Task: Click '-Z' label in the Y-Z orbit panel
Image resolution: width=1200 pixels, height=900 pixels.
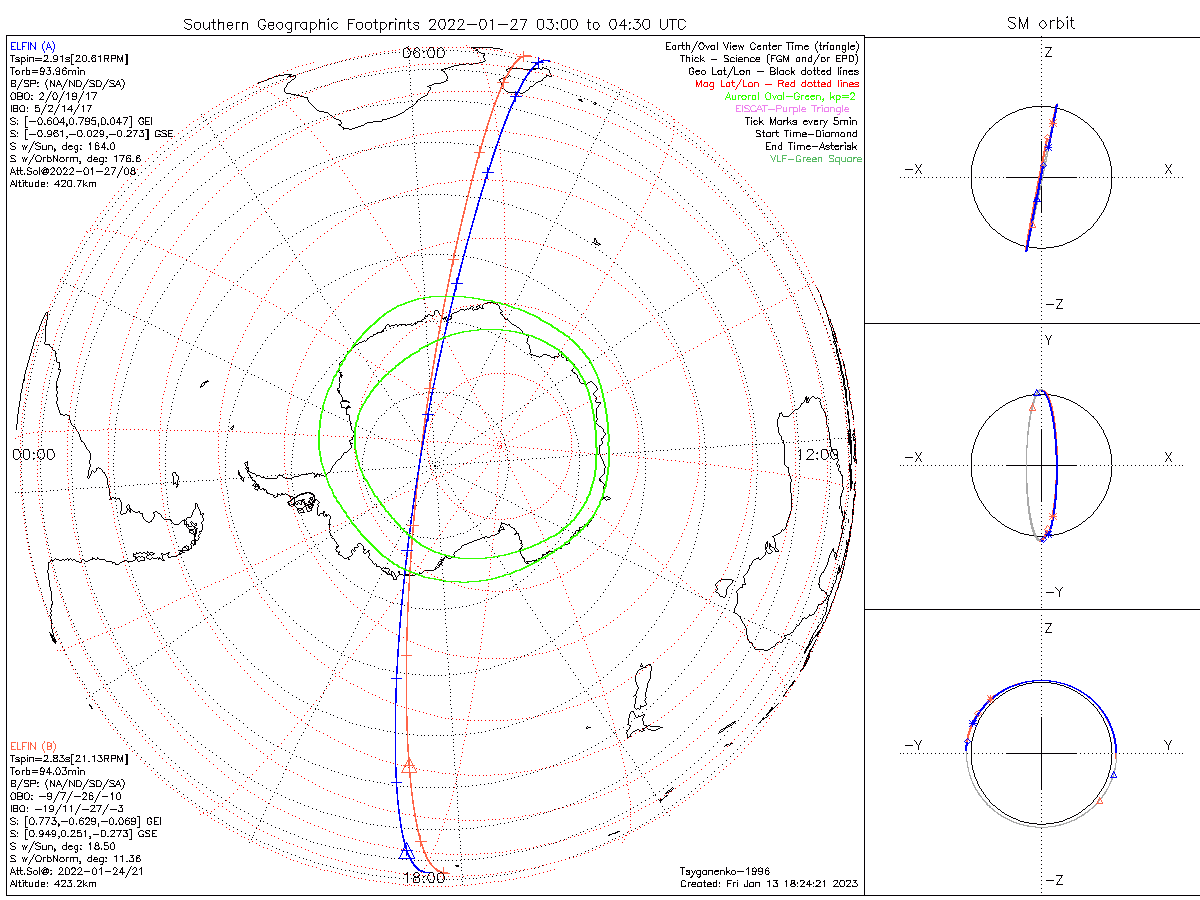Action: coord(1054,881)
